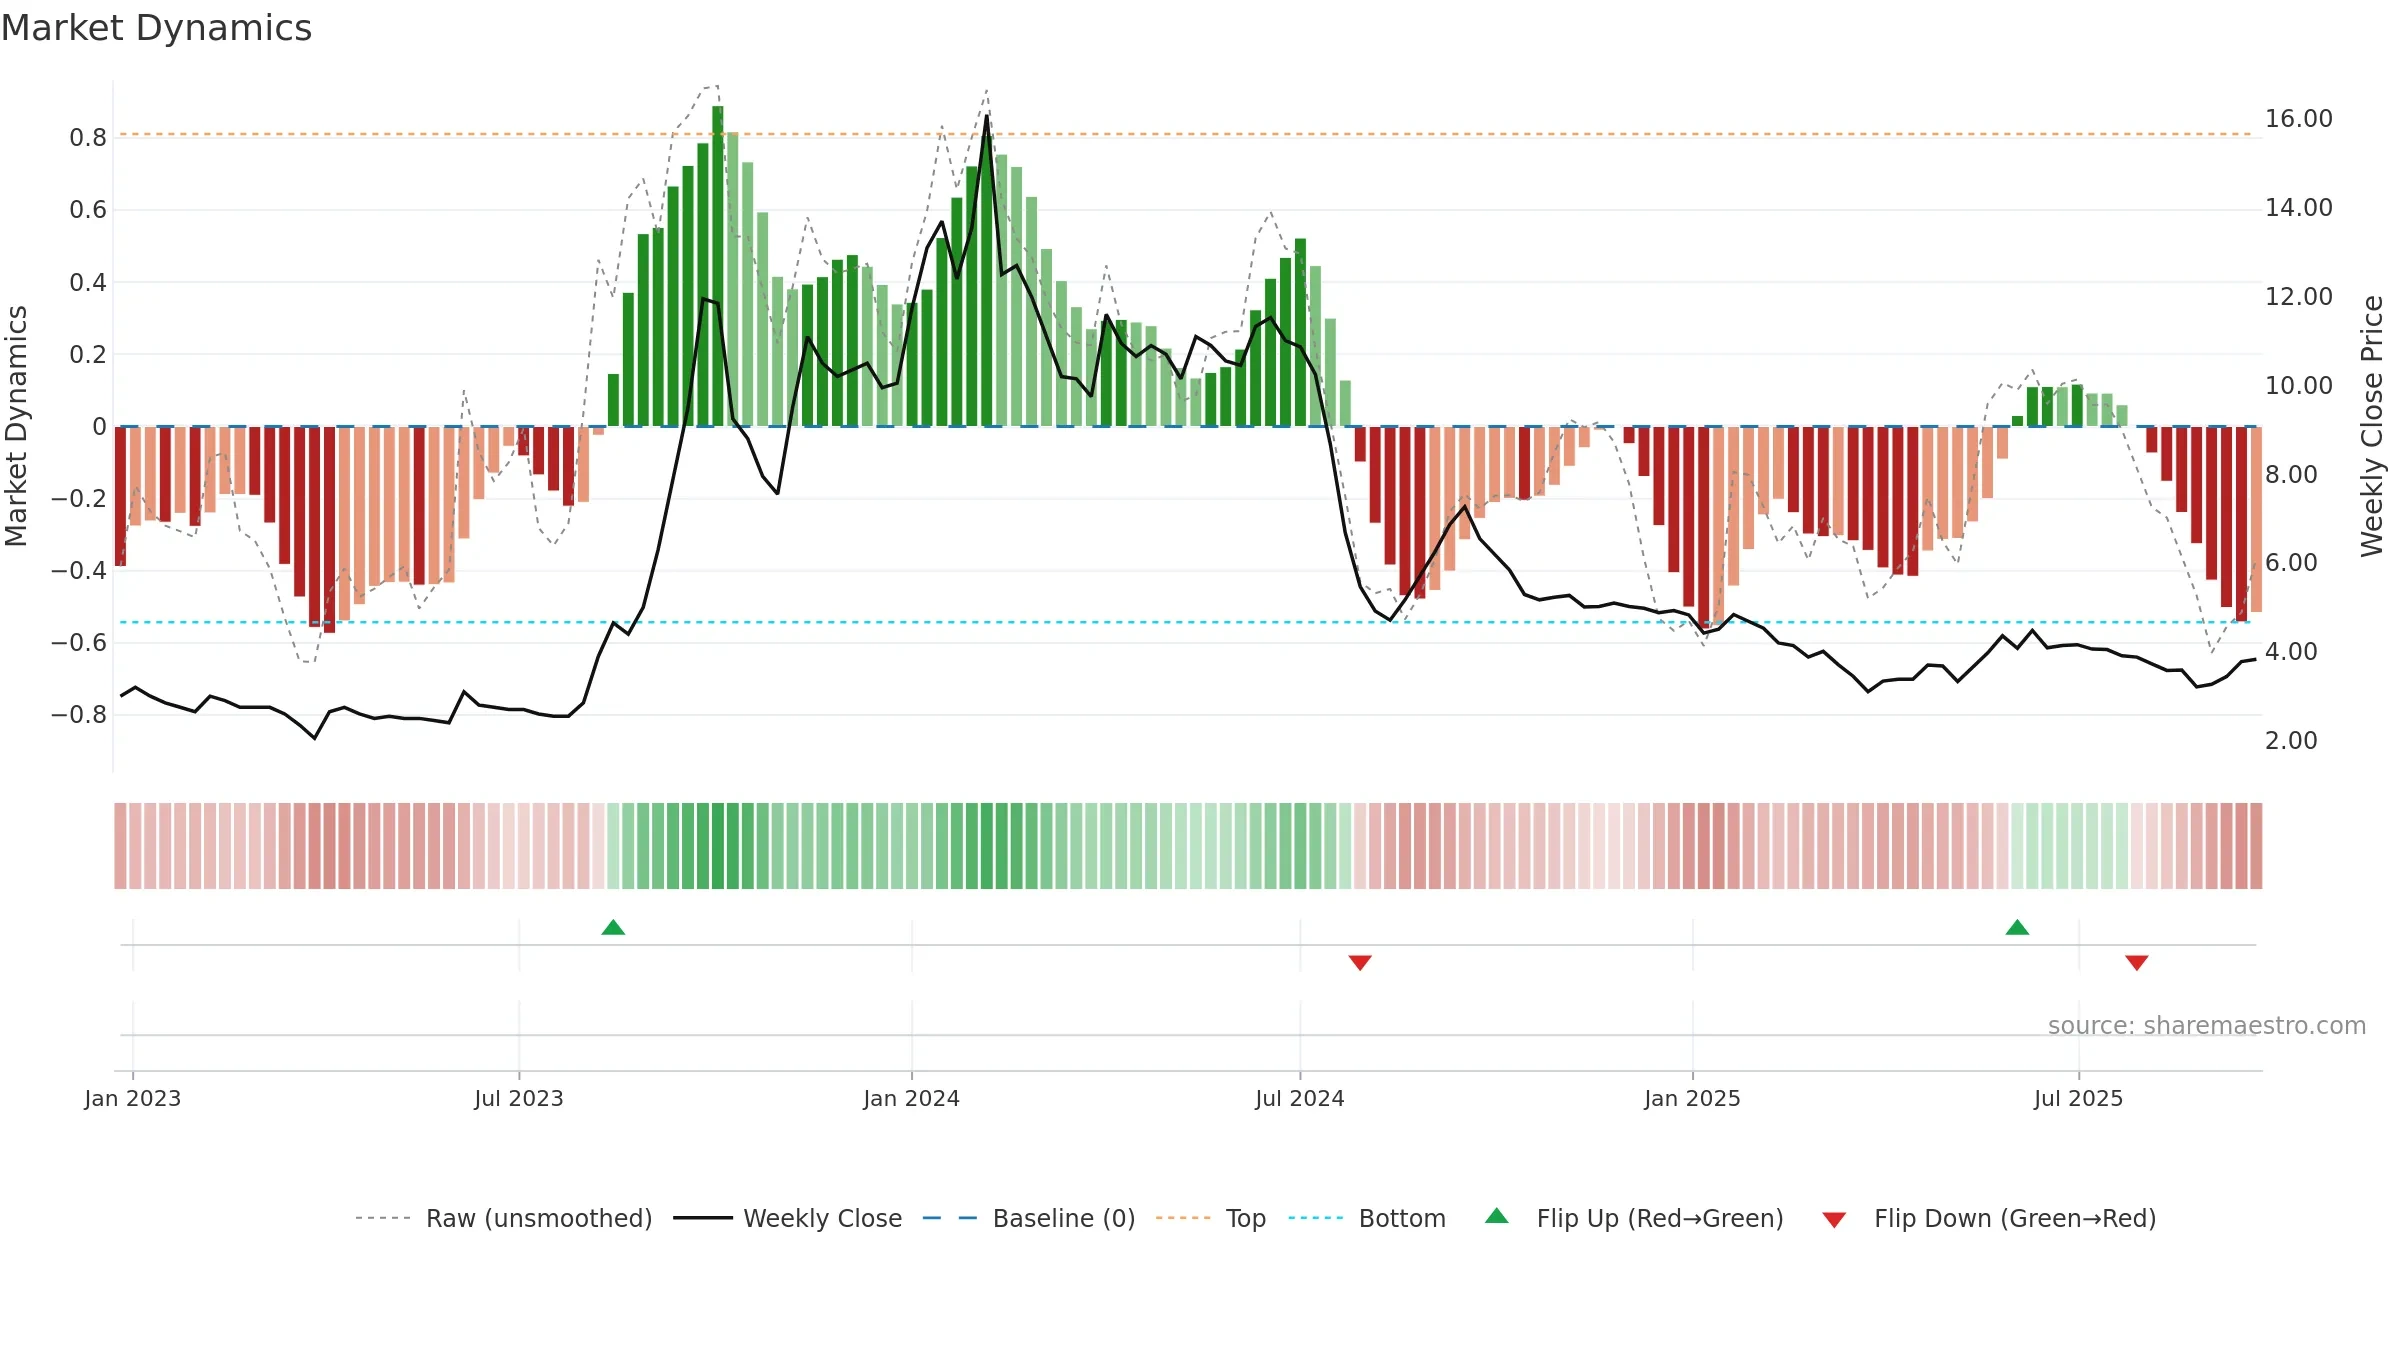Image resolution: width=2400 pixels, height=1350 pixels.
Task: Click the 14.00 price axis value
Action: [2299, 207]
